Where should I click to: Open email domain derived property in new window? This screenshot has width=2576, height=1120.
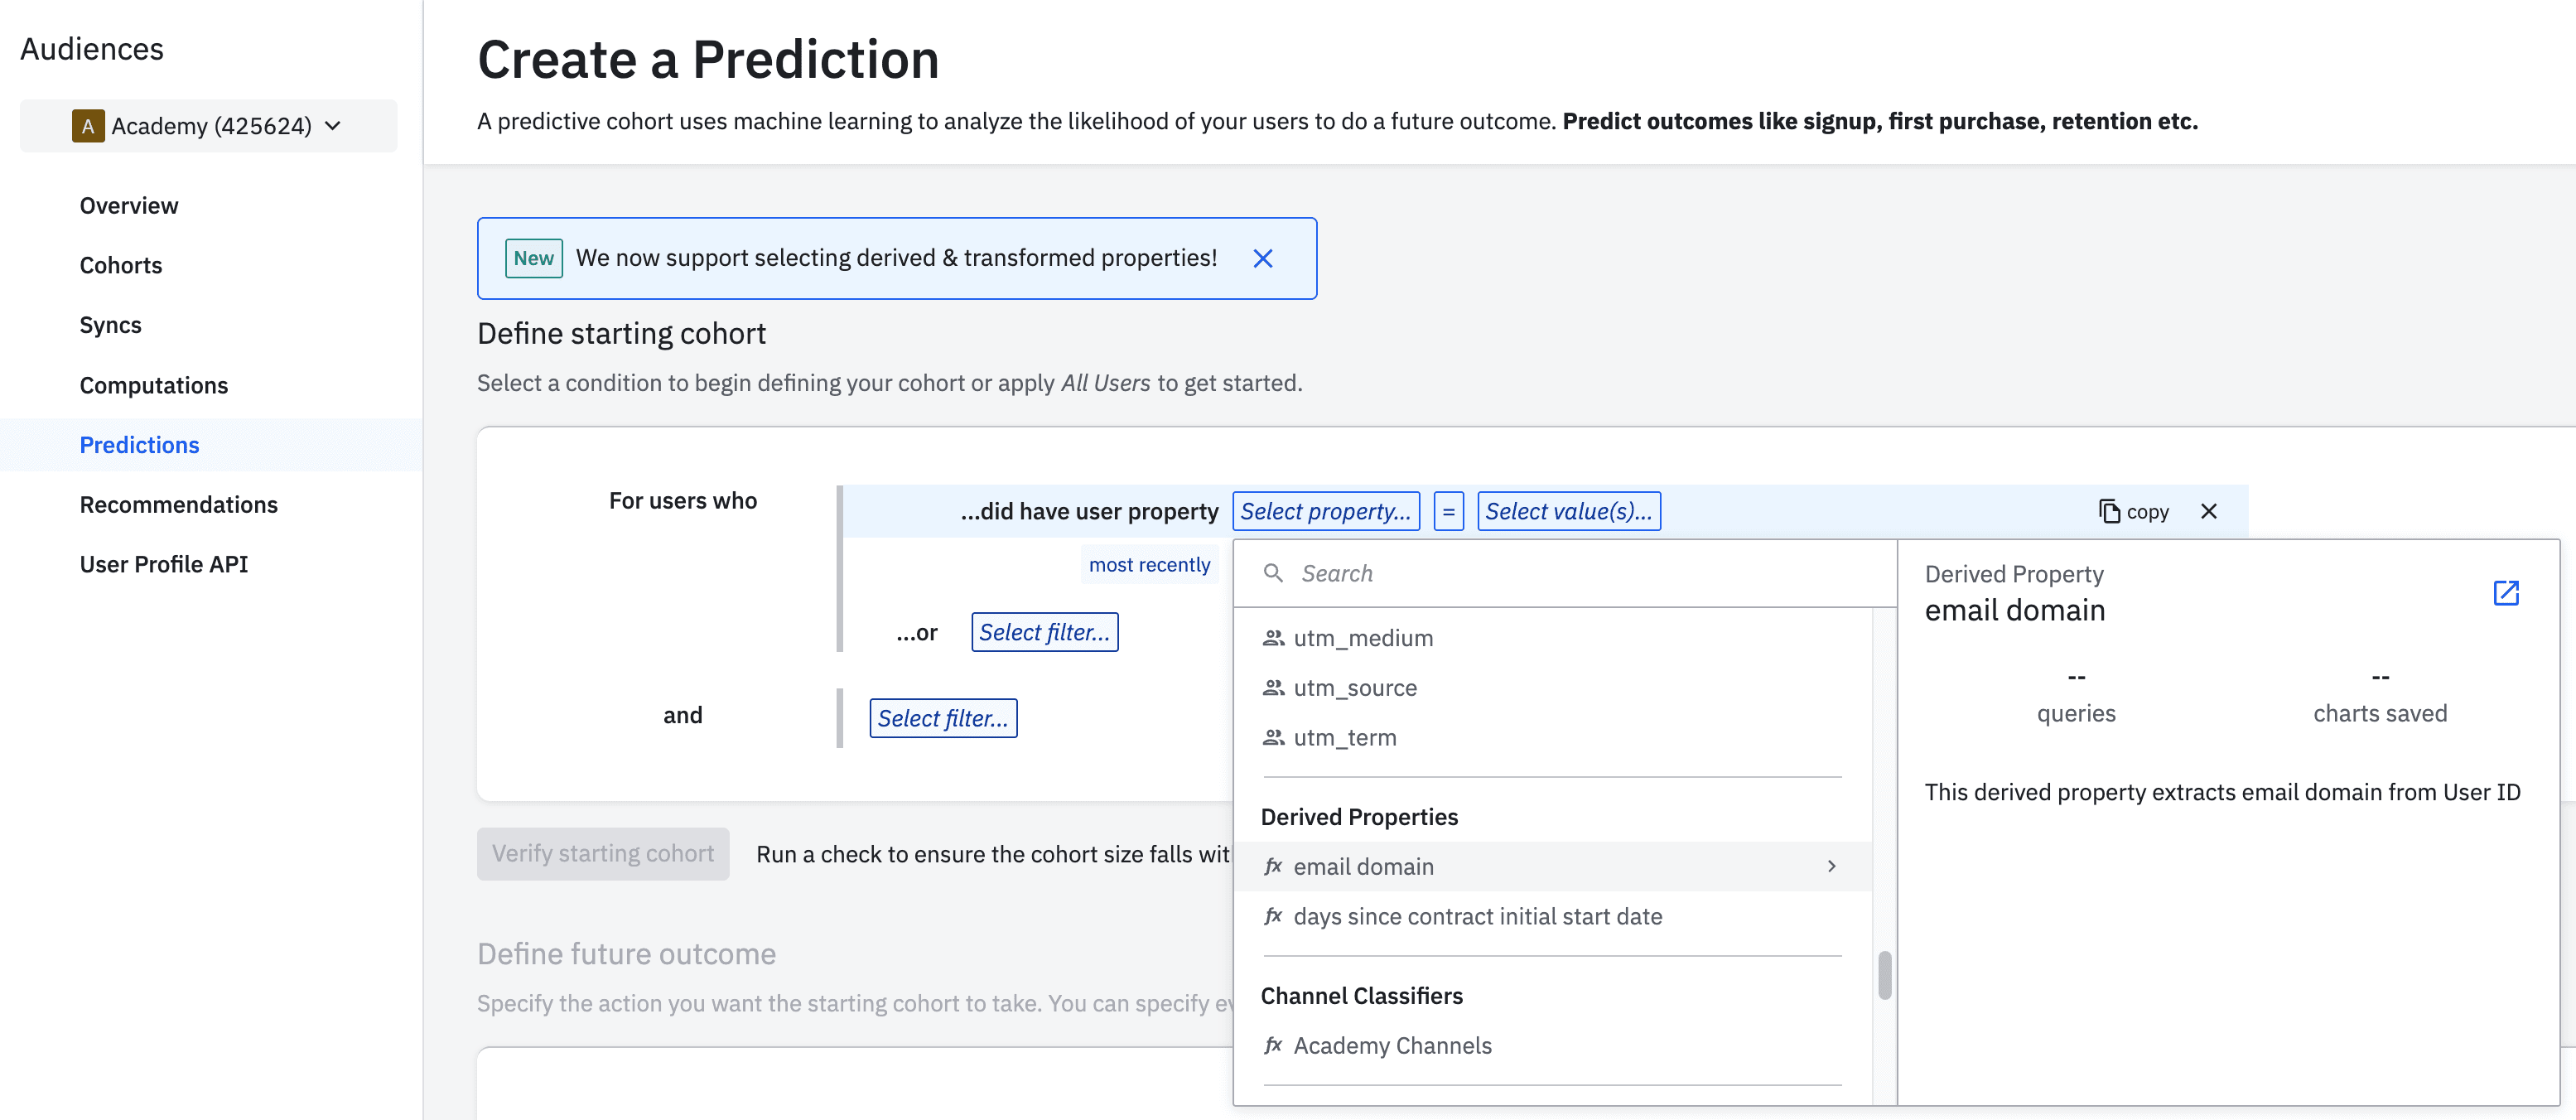pyautogui.click(x=2505, y=593)
